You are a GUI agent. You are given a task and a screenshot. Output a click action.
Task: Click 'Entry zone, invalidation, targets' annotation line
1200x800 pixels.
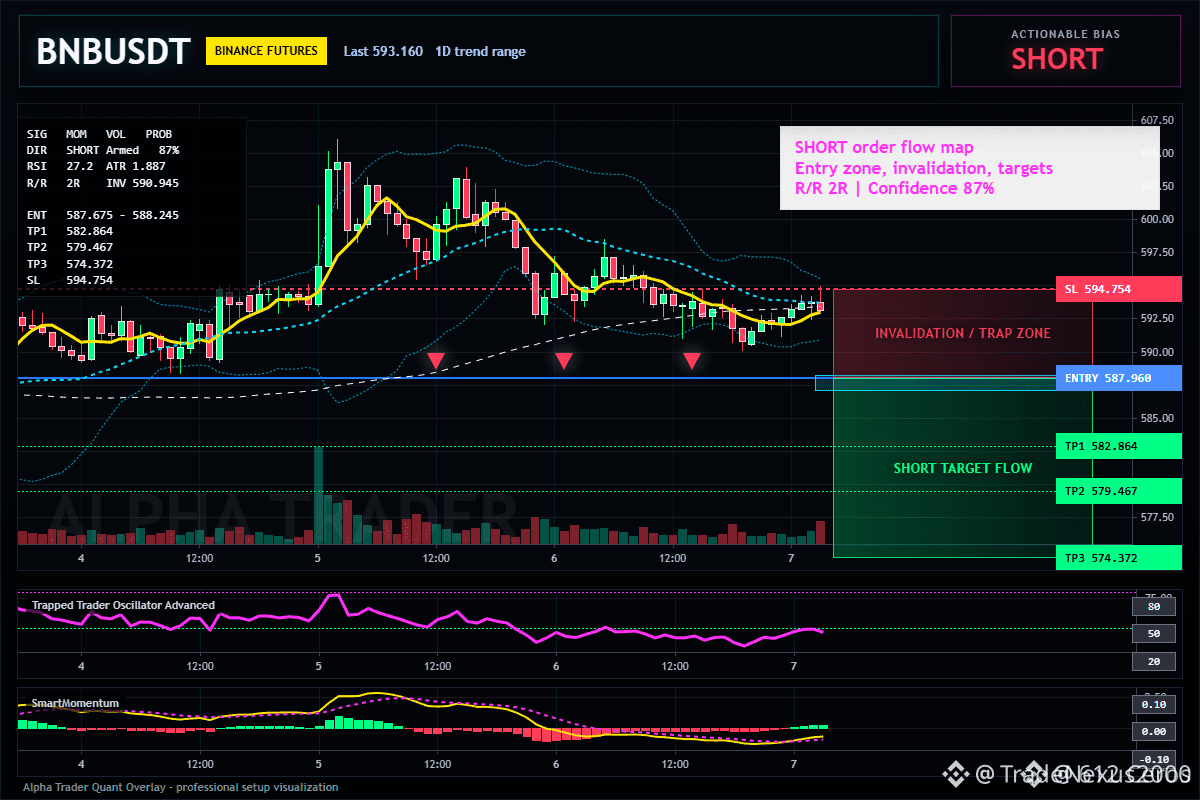(924, 168)
